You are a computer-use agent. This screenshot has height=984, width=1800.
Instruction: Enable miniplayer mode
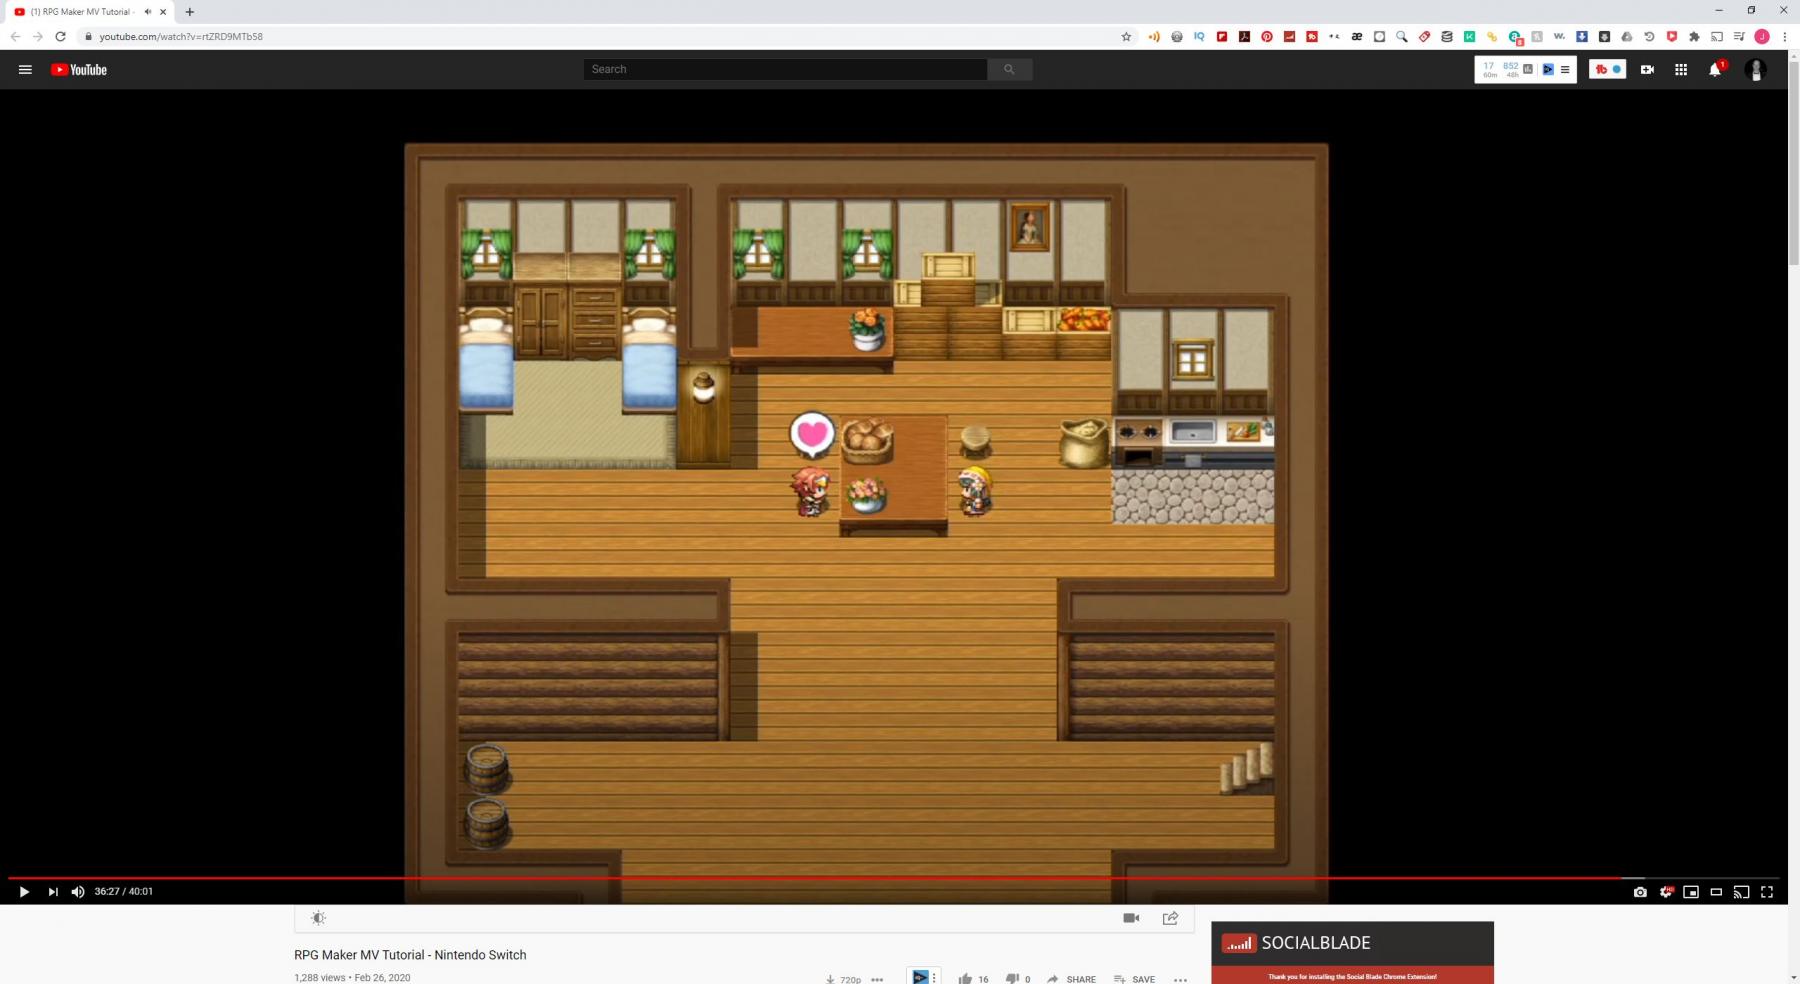click(x=1691, y=892)
